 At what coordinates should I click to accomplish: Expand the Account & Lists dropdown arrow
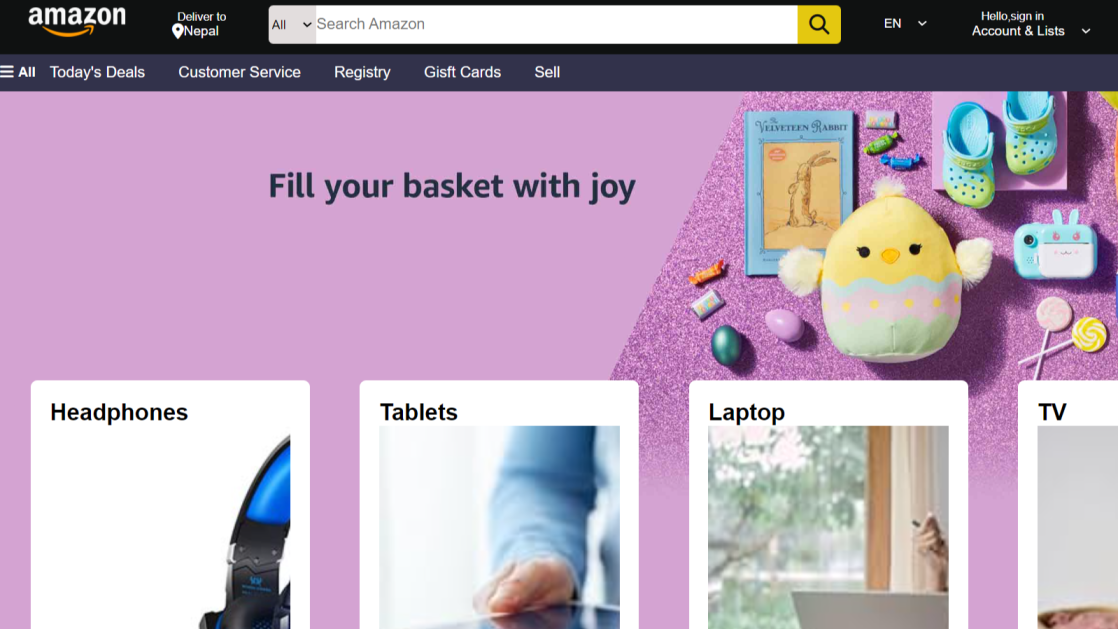(x=1085, y=31)
